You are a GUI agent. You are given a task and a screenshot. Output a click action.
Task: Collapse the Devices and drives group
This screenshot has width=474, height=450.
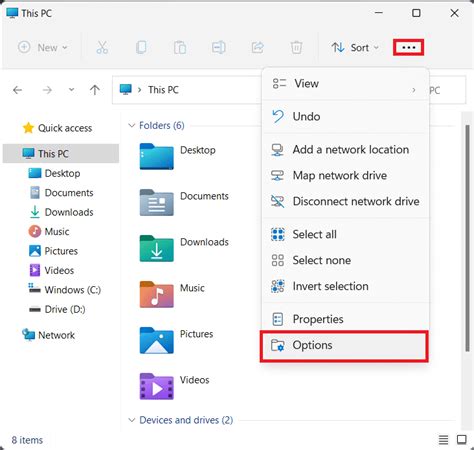[132, 420]
